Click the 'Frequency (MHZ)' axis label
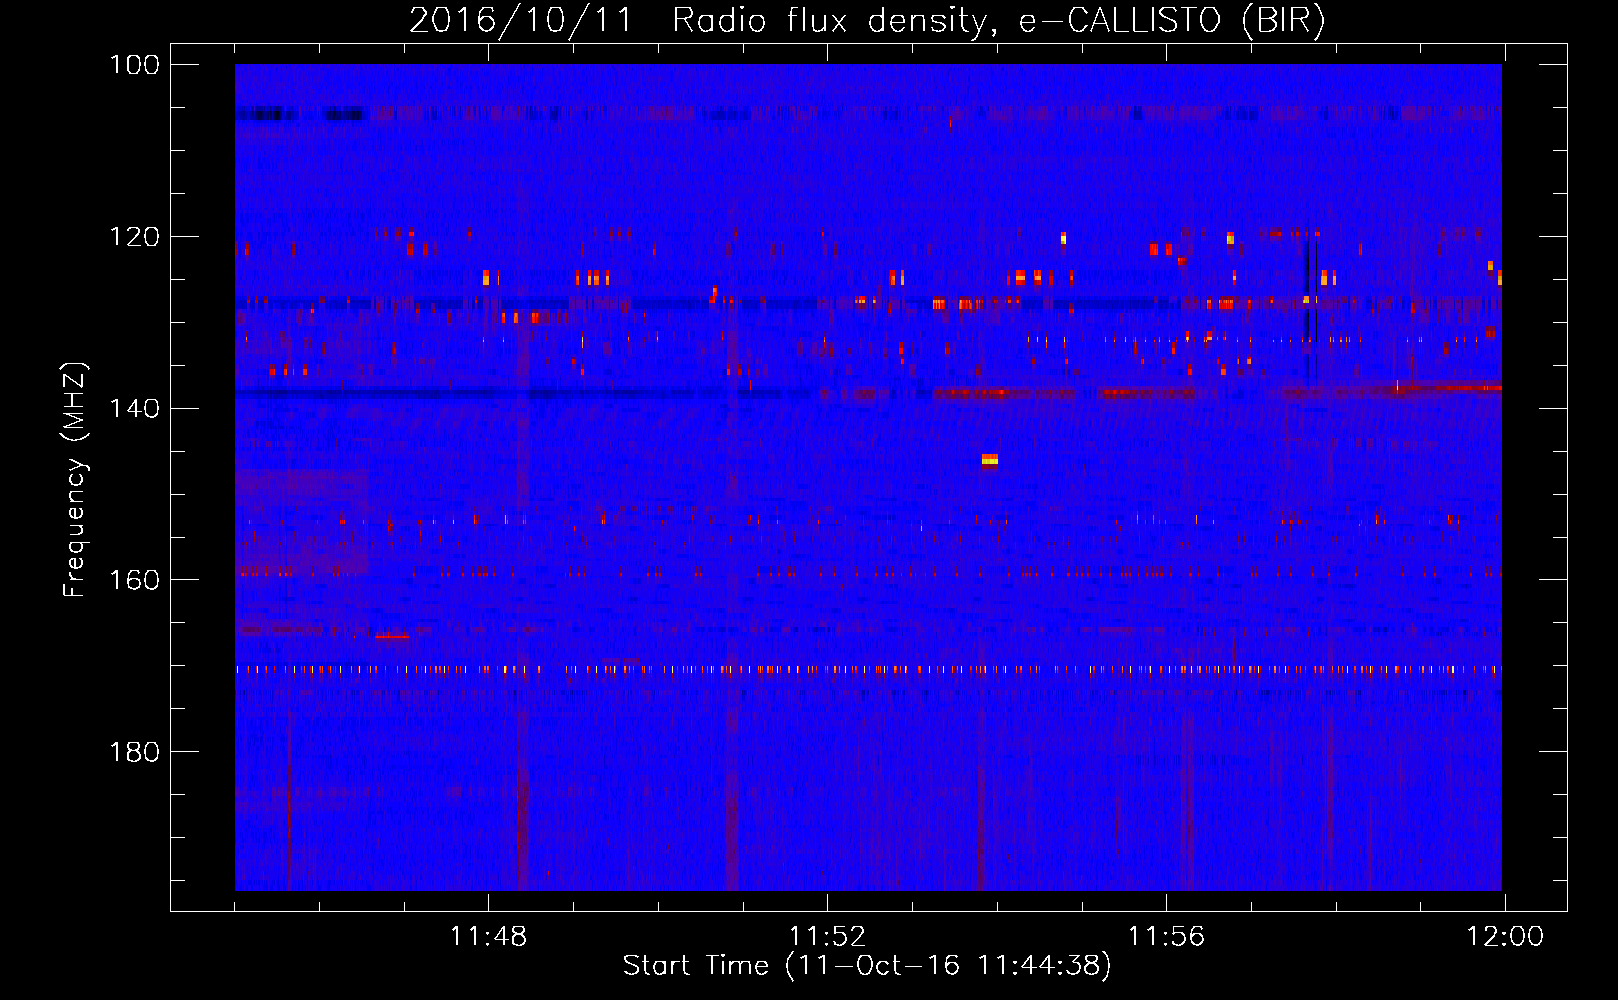Viewport: 1618px width, 1000px height. coord(75,480)
